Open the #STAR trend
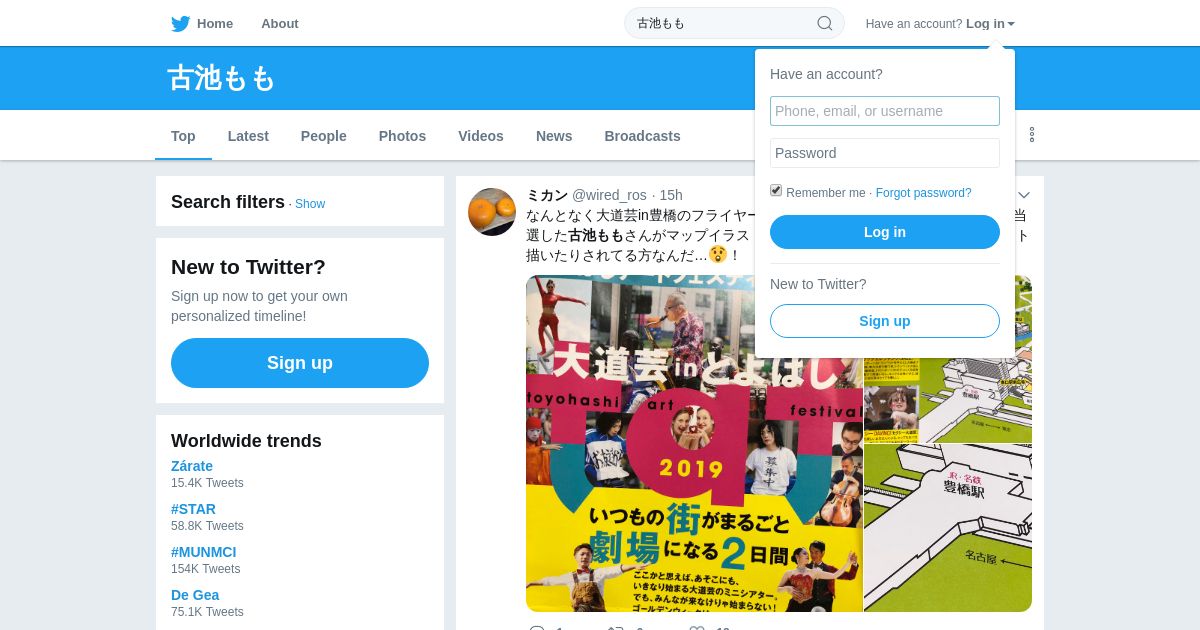The image size is (1200, 630). 193,509
